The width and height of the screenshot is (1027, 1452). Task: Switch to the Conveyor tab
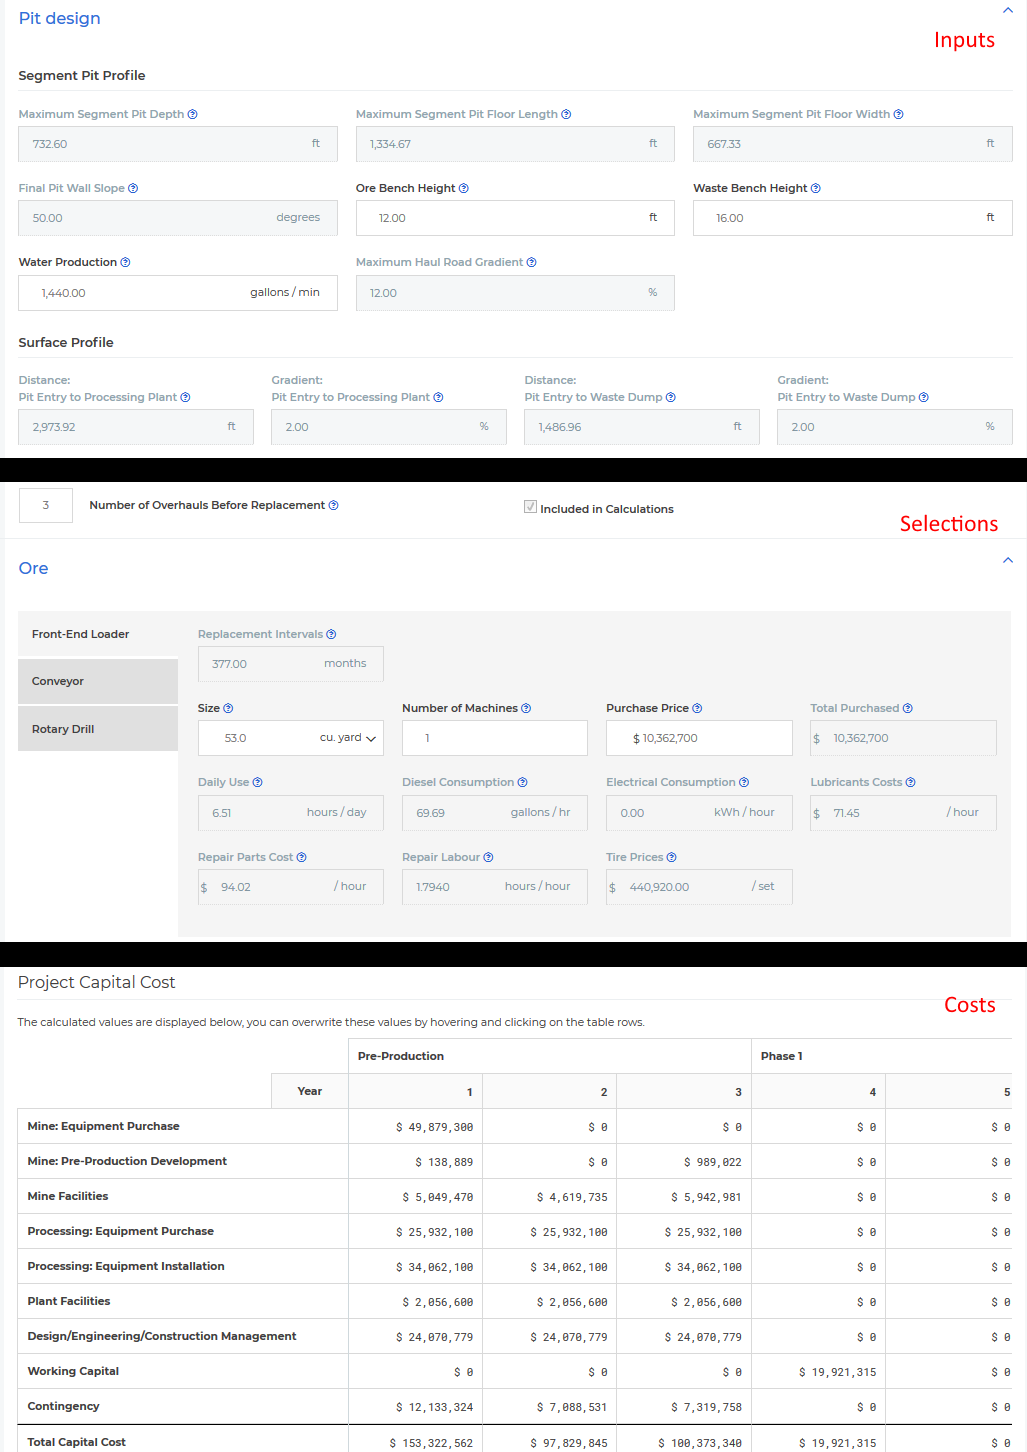[x=98, y=682]
